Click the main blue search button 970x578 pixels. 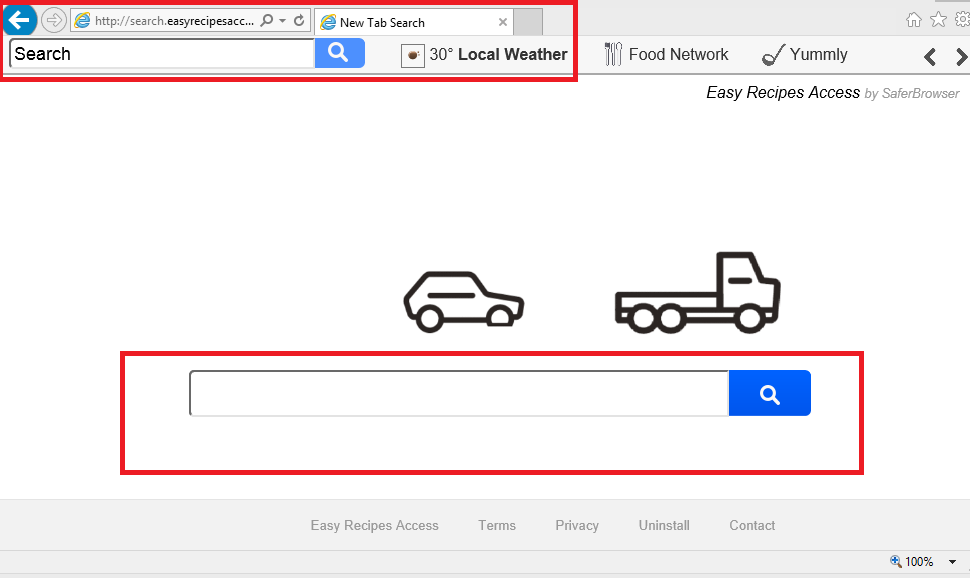click(770, 393)
